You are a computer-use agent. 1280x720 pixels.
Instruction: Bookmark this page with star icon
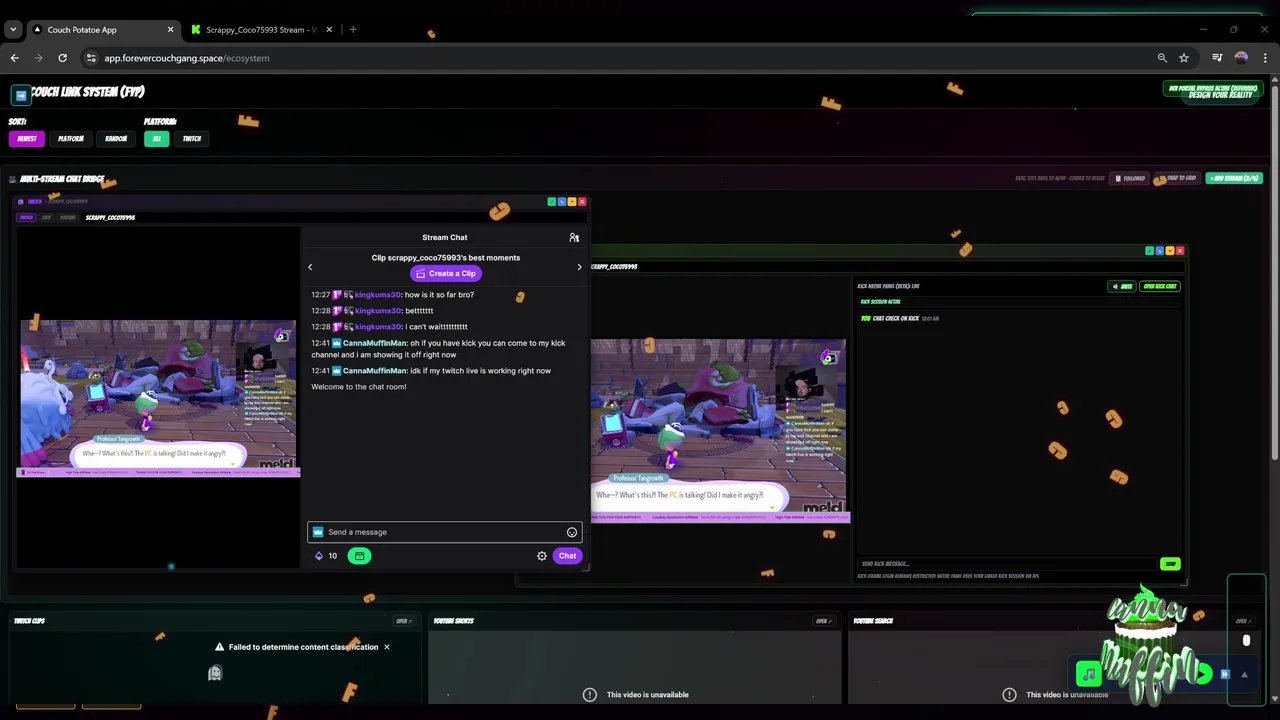[x=1184, y=58]
